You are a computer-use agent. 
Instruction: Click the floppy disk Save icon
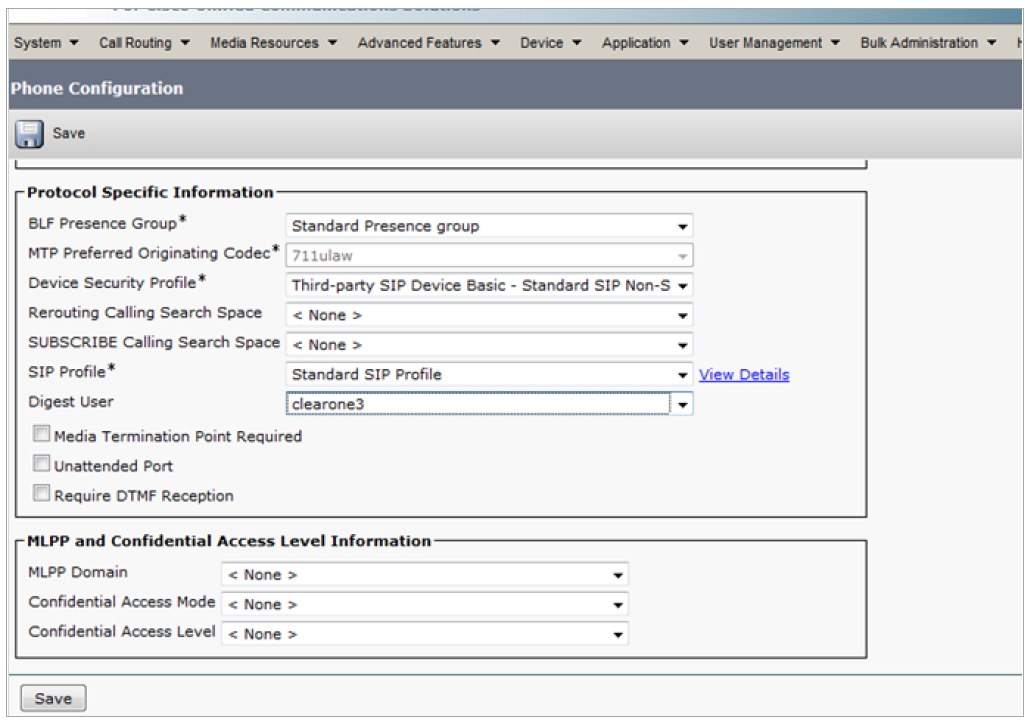pos(29,134)
